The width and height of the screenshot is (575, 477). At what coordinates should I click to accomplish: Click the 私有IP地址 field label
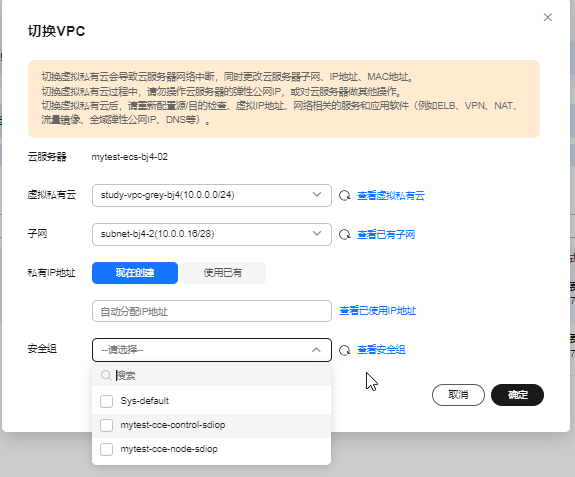point(51,273)
